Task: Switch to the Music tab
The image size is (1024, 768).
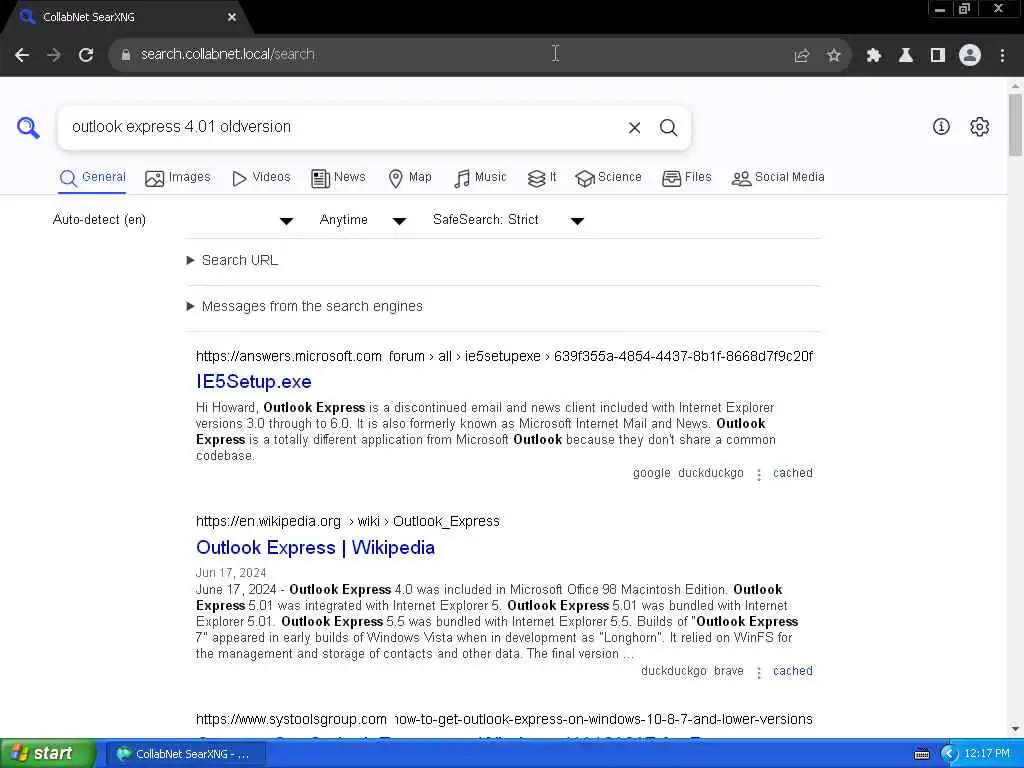Action: [x=480, y=178]
